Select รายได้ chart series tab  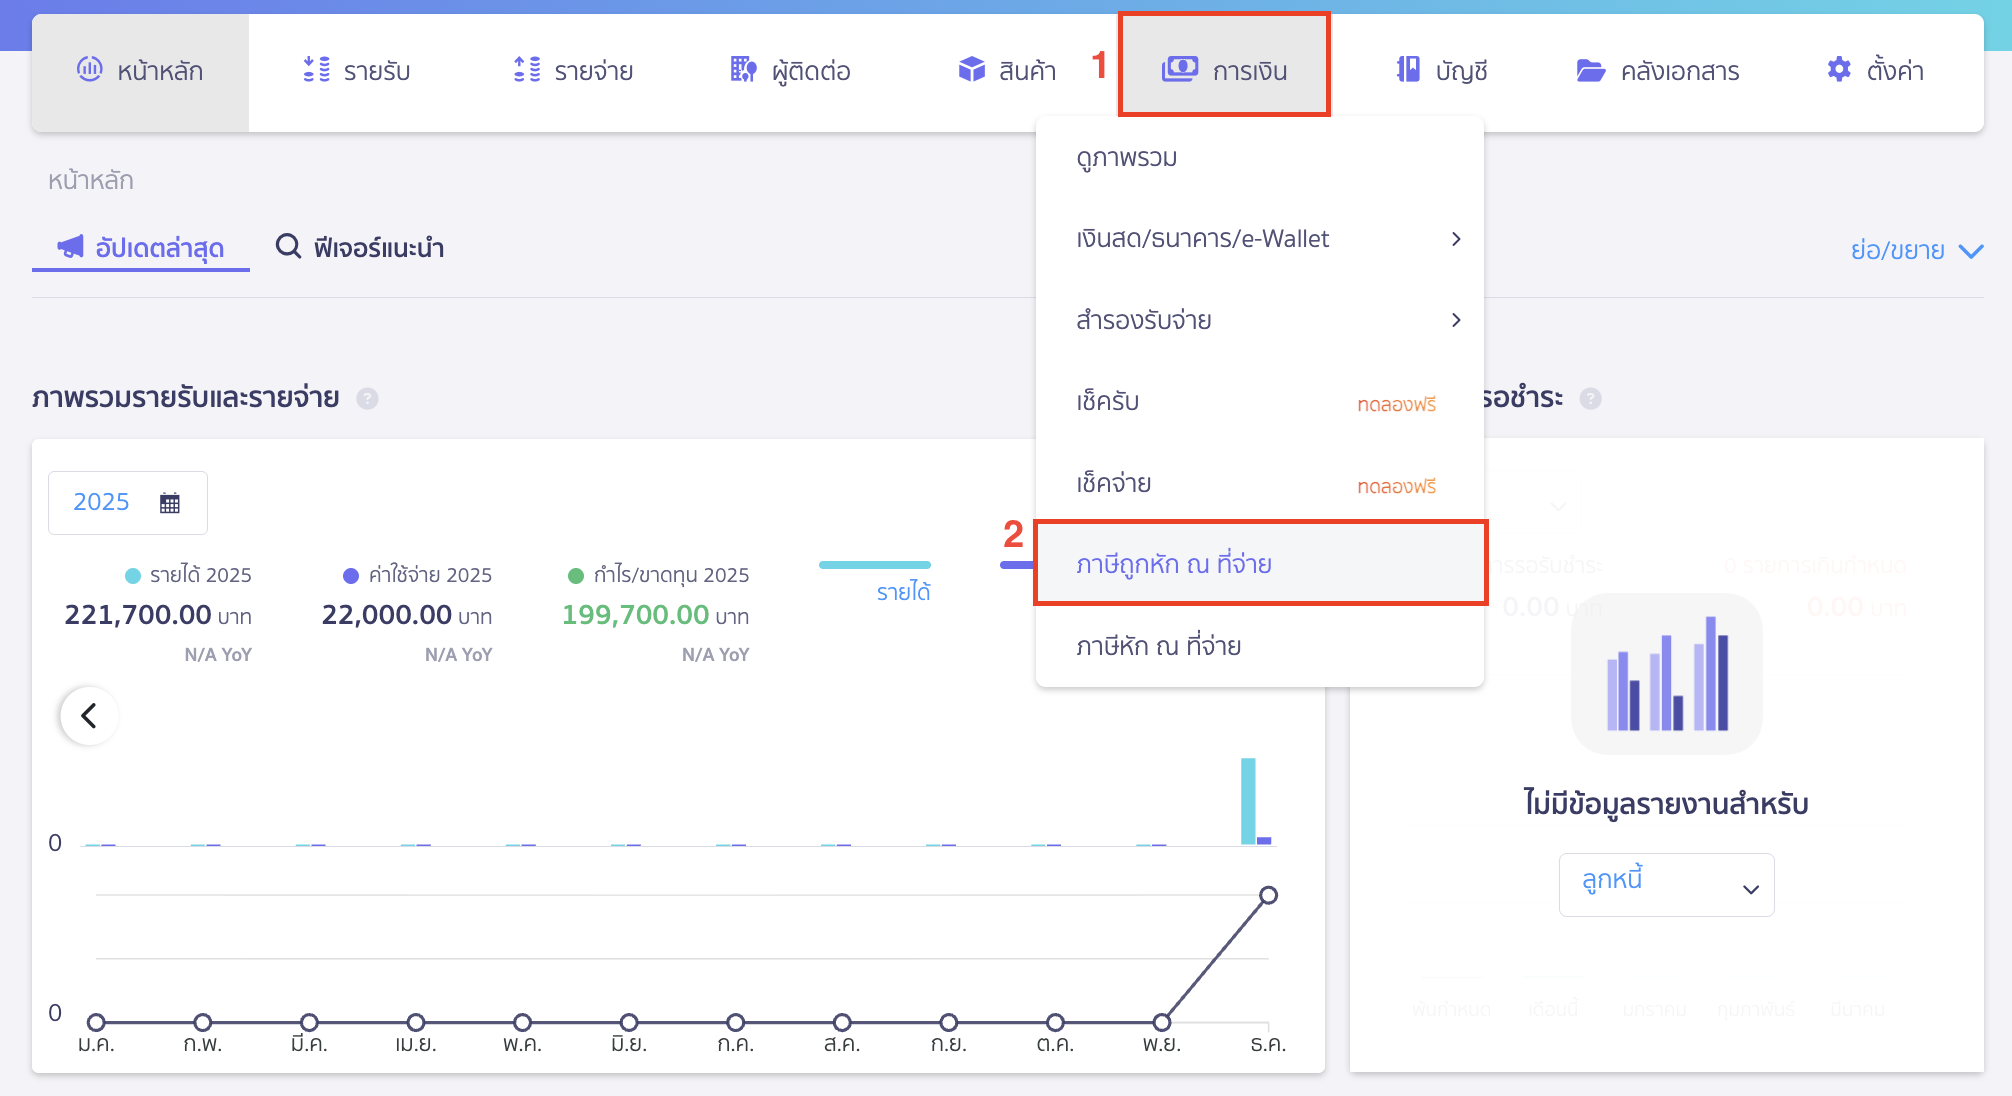[x=902, y=590]
